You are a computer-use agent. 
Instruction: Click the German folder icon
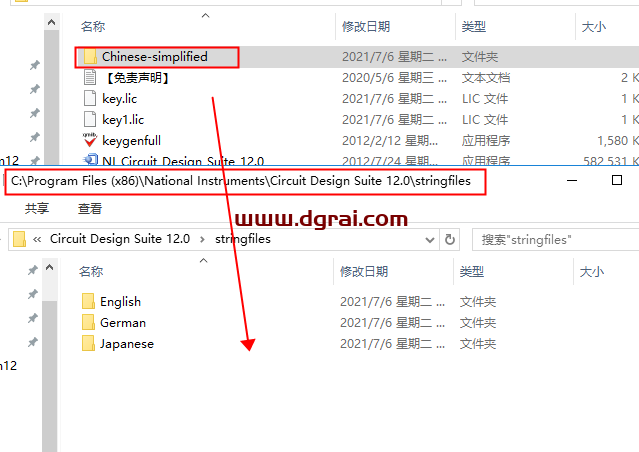88,323
